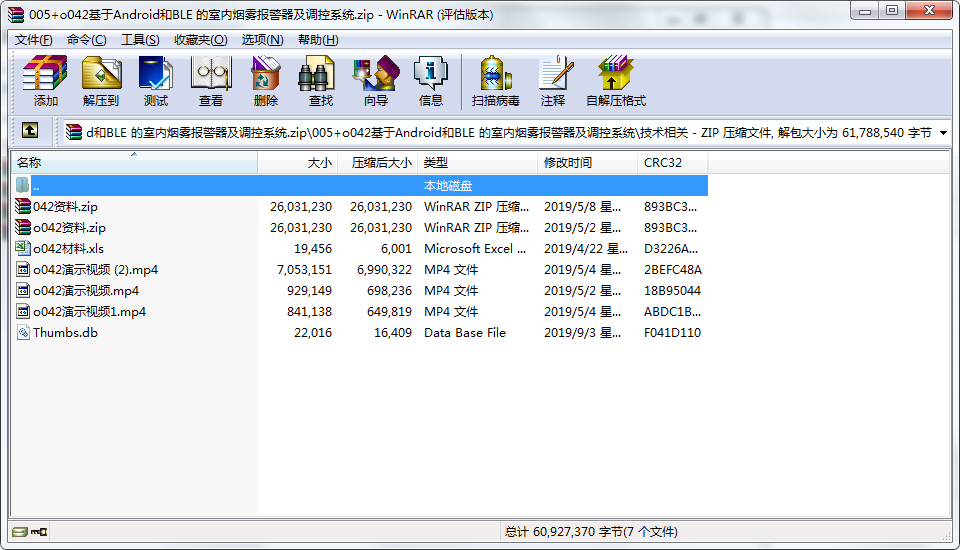Expand the address bar path dropdown
Screen dimensions: 960x550
(x=943, y=132)
